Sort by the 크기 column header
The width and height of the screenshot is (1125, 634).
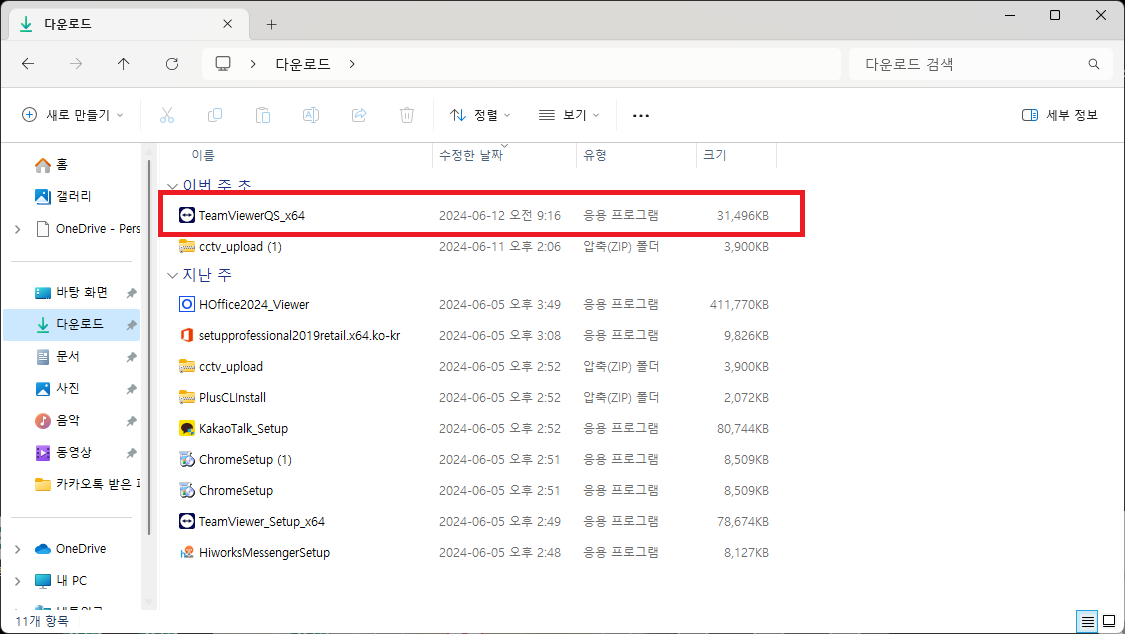[x=715, y=155]
